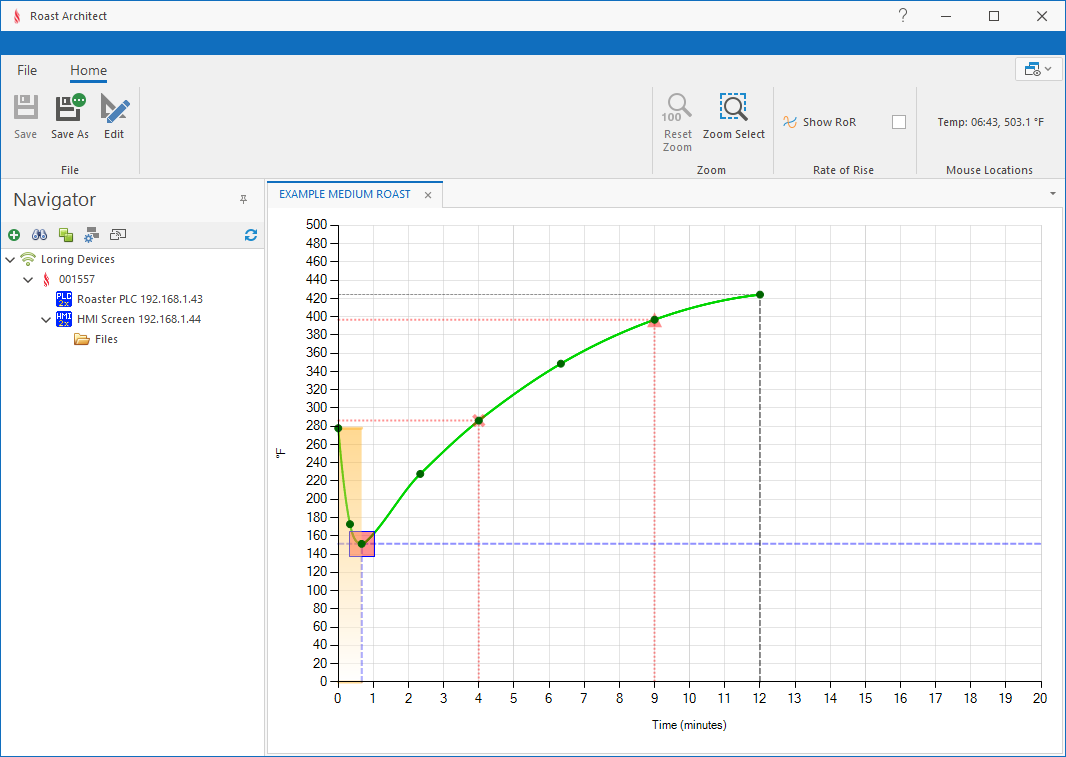Collapse the Loring Devices tree node

10,260
